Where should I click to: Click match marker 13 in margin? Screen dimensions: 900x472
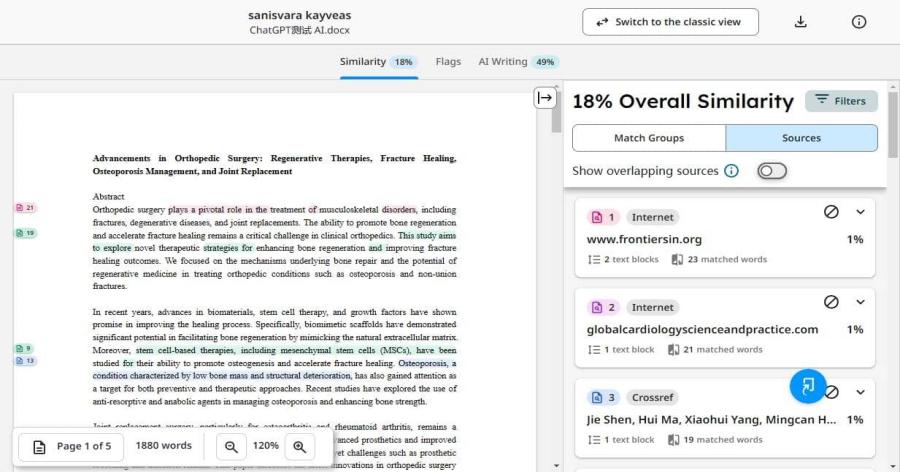pyautogui.click(x=25, y=361)
